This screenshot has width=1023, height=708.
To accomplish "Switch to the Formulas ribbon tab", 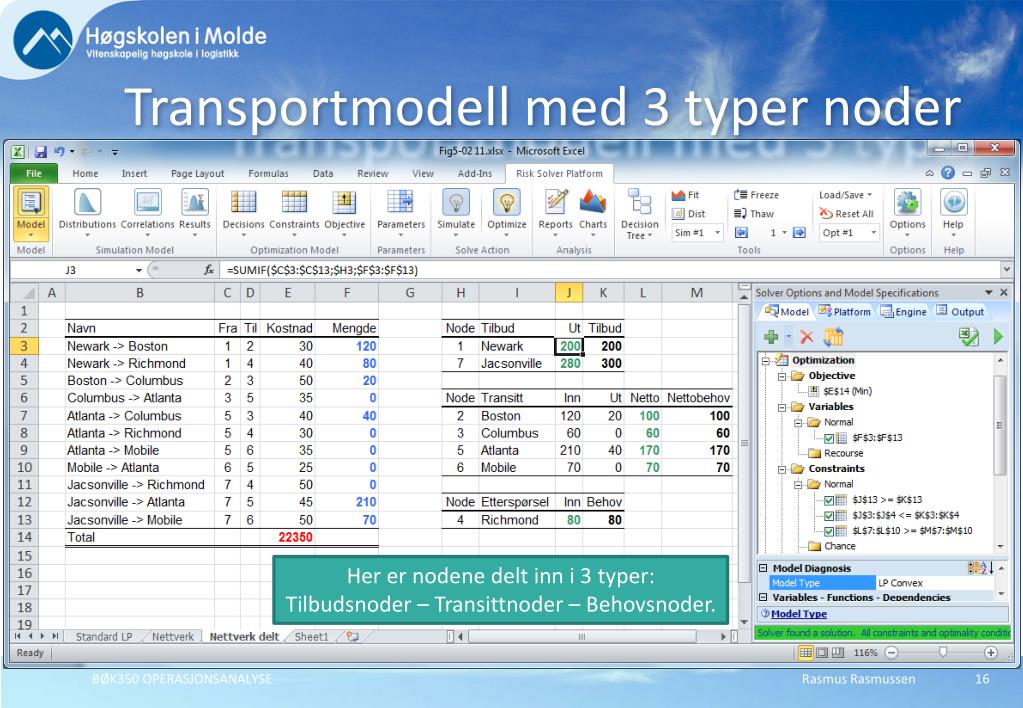I will [x=268, y=174].
